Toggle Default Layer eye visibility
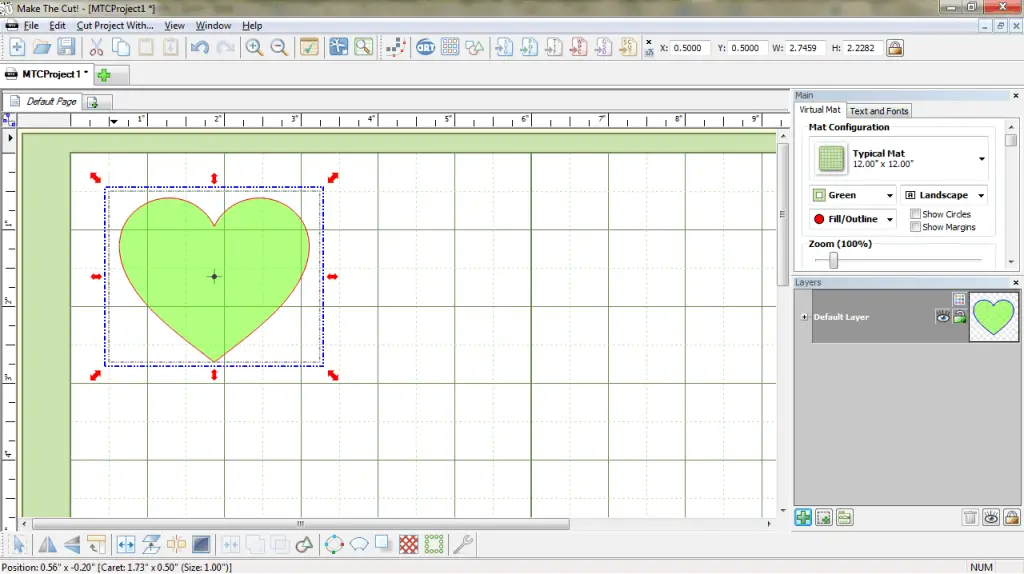Screen dimensions: 1024x574 pos(942,317)
